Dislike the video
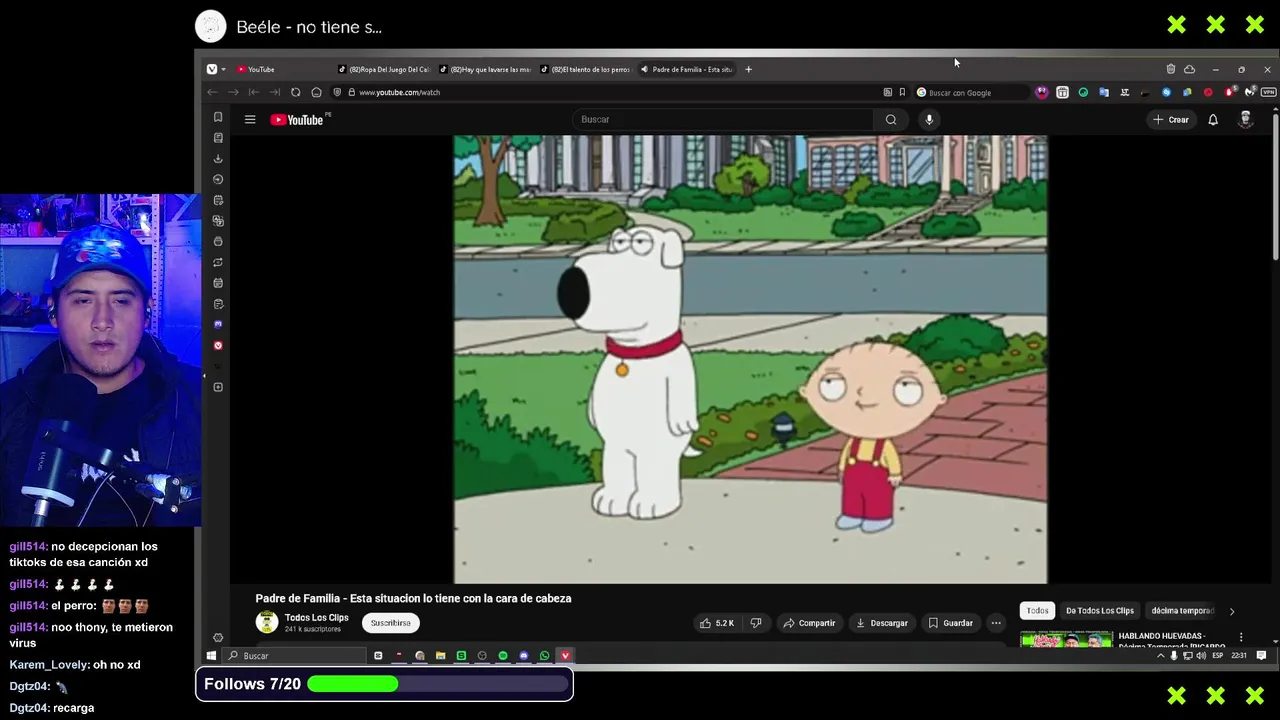 pos(756,623)
